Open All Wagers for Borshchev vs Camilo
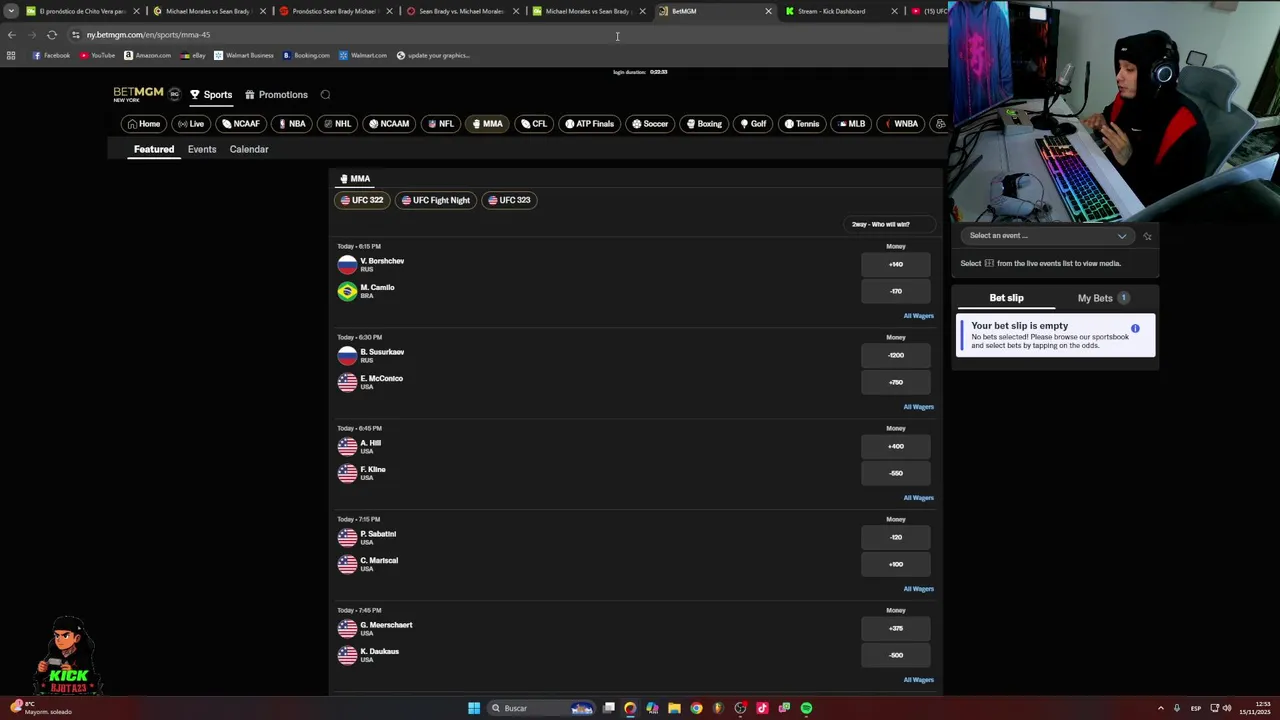1280x720 pixels. click(x=918, y=316)
